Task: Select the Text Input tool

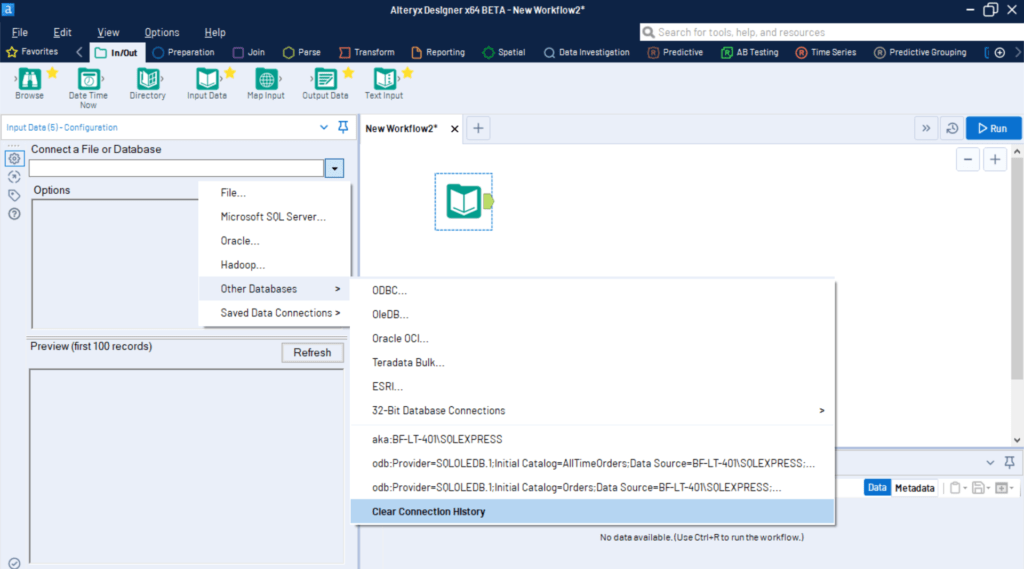Action: [384, 80]
